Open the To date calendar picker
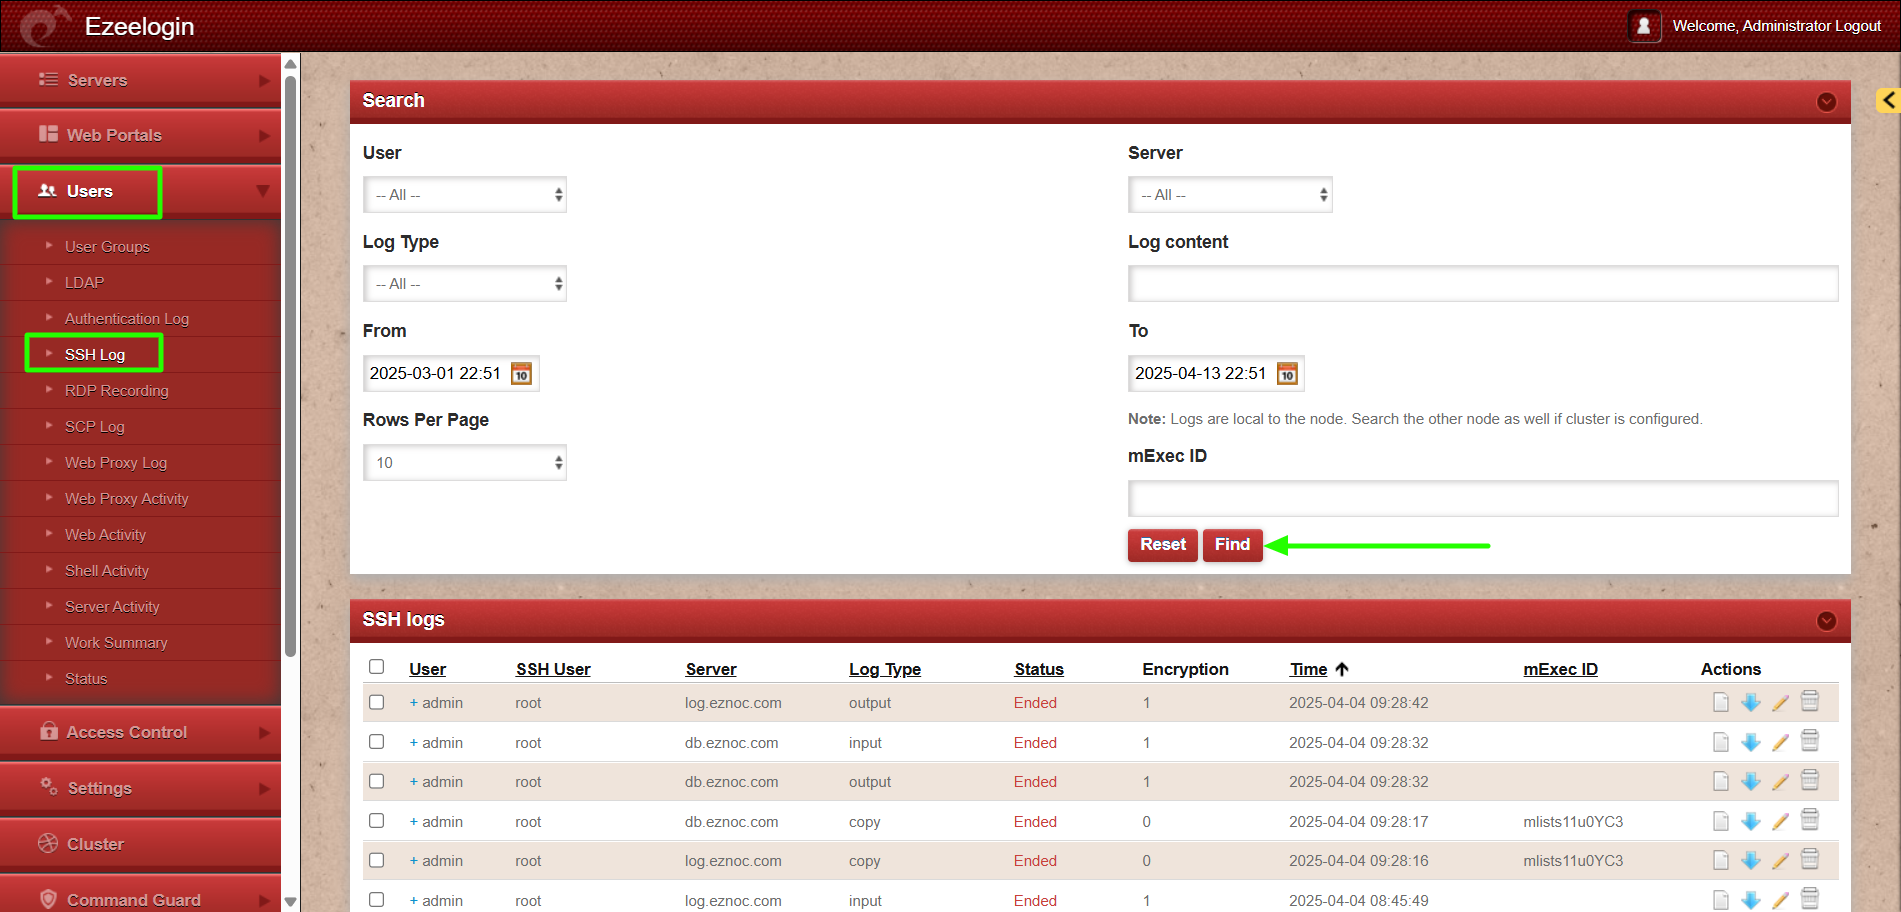Viewport: 1901px width, 912px height. pyautogui.click(x=1287, y=374)
